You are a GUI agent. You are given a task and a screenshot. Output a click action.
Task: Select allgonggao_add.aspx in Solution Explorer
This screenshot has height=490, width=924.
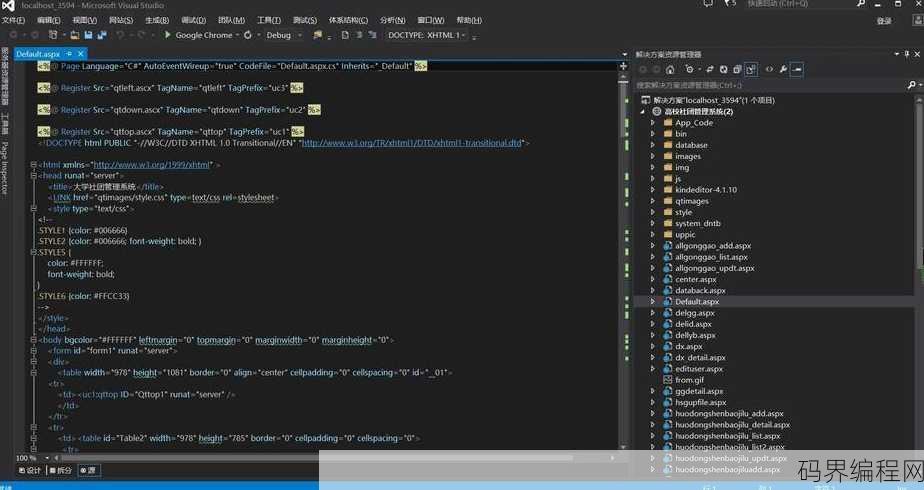[x=713, y=246]
